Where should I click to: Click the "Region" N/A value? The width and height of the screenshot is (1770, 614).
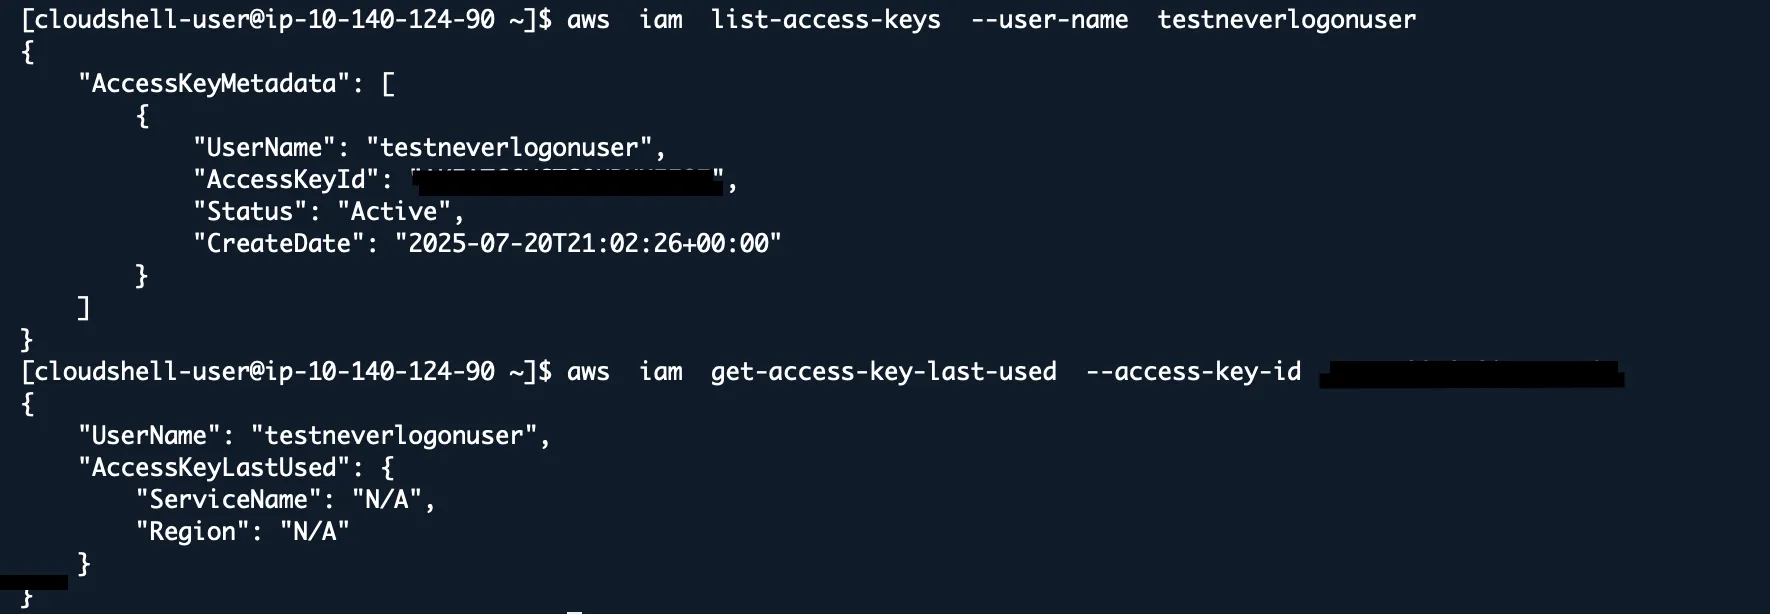(x=314, y=532)
